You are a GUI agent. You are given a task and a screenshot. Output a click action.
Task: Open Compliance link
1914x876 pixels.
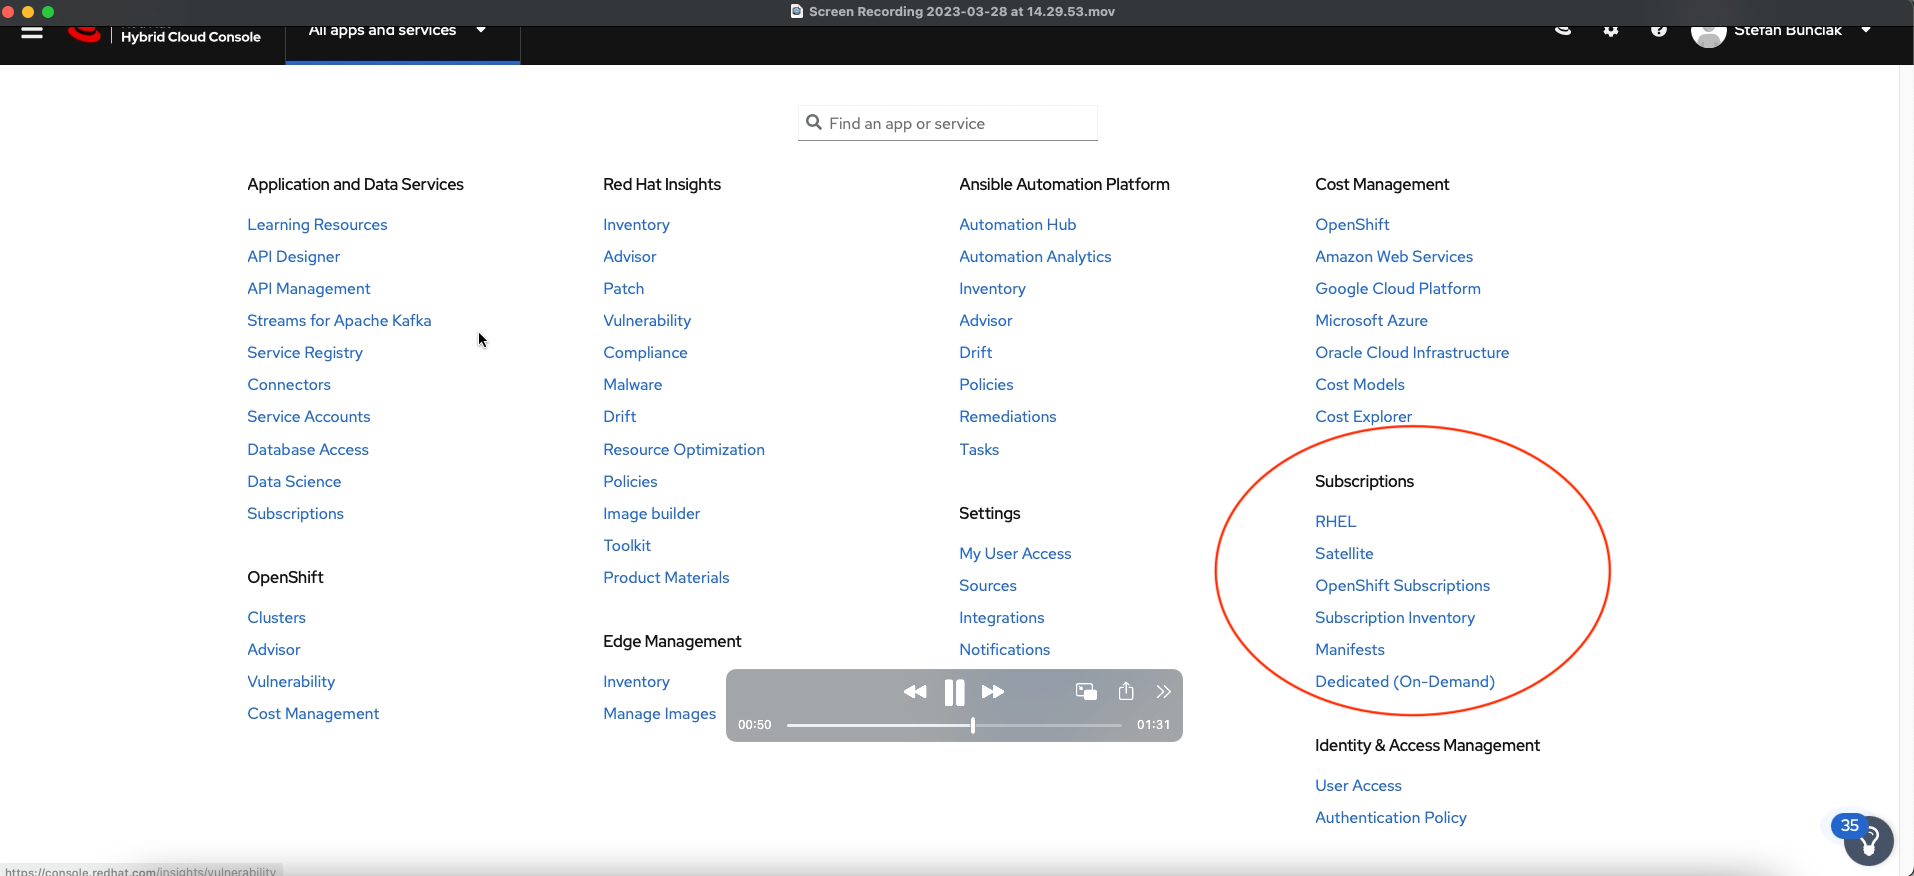click(645, 353)
